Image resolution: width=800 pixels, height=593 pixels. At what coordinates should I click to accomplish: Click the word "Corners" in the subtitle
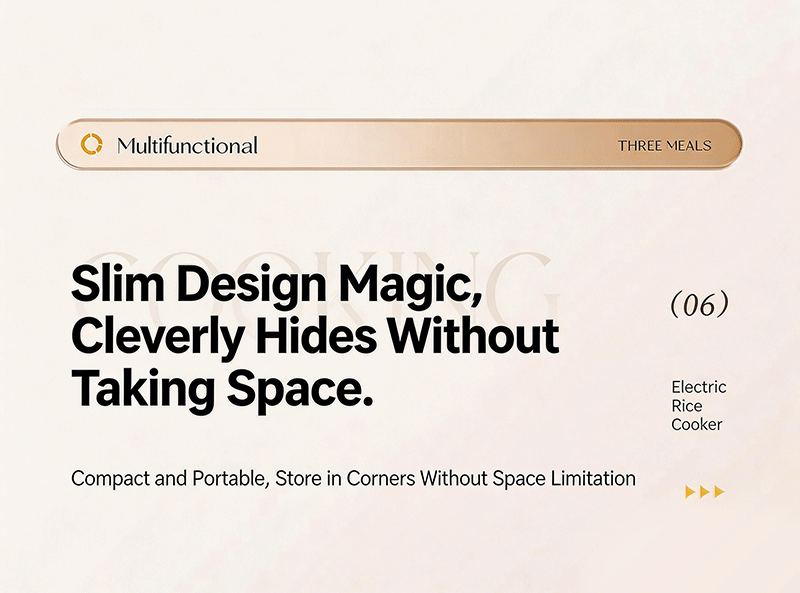tap(381, 479)
